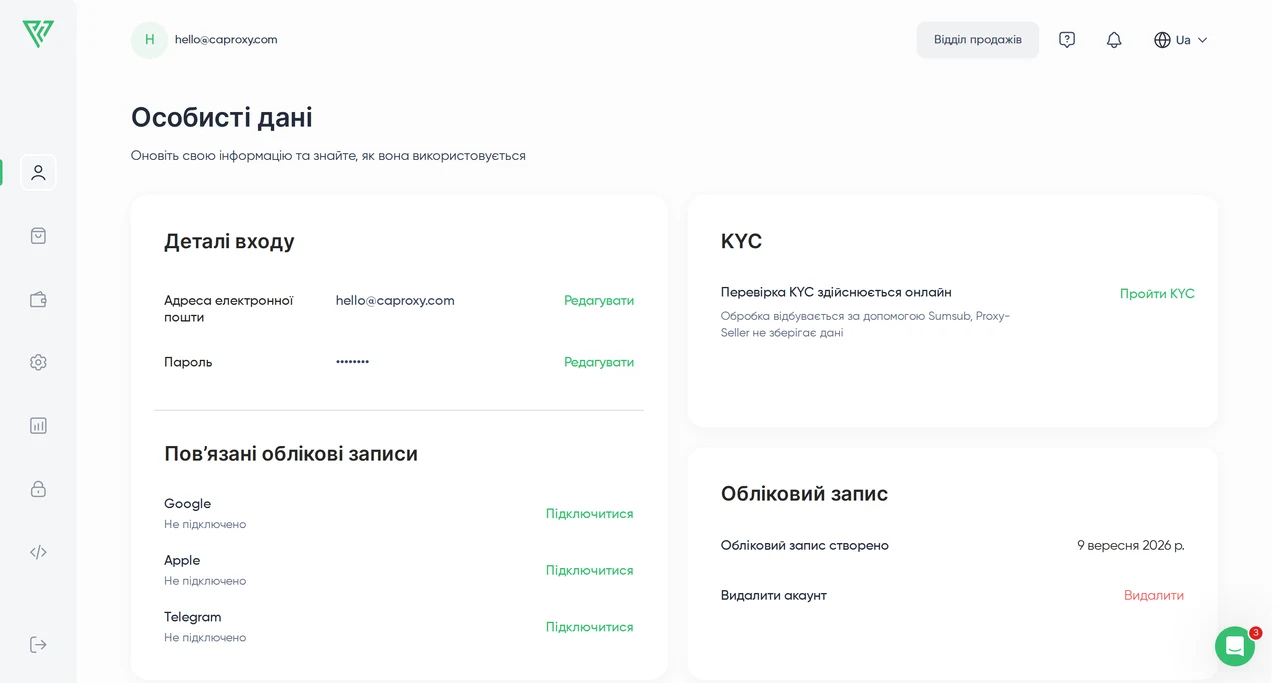Viewport: 1280px width, 683px height.
Task: Open the help question mark icon
Action: point(1067,40)
